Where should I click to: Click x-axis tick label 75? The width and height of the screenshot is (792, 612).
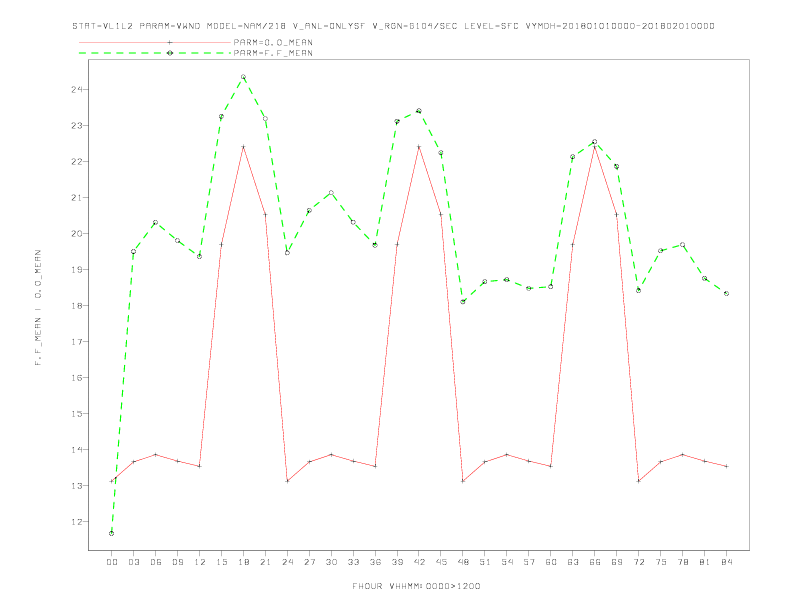[661, 562]
